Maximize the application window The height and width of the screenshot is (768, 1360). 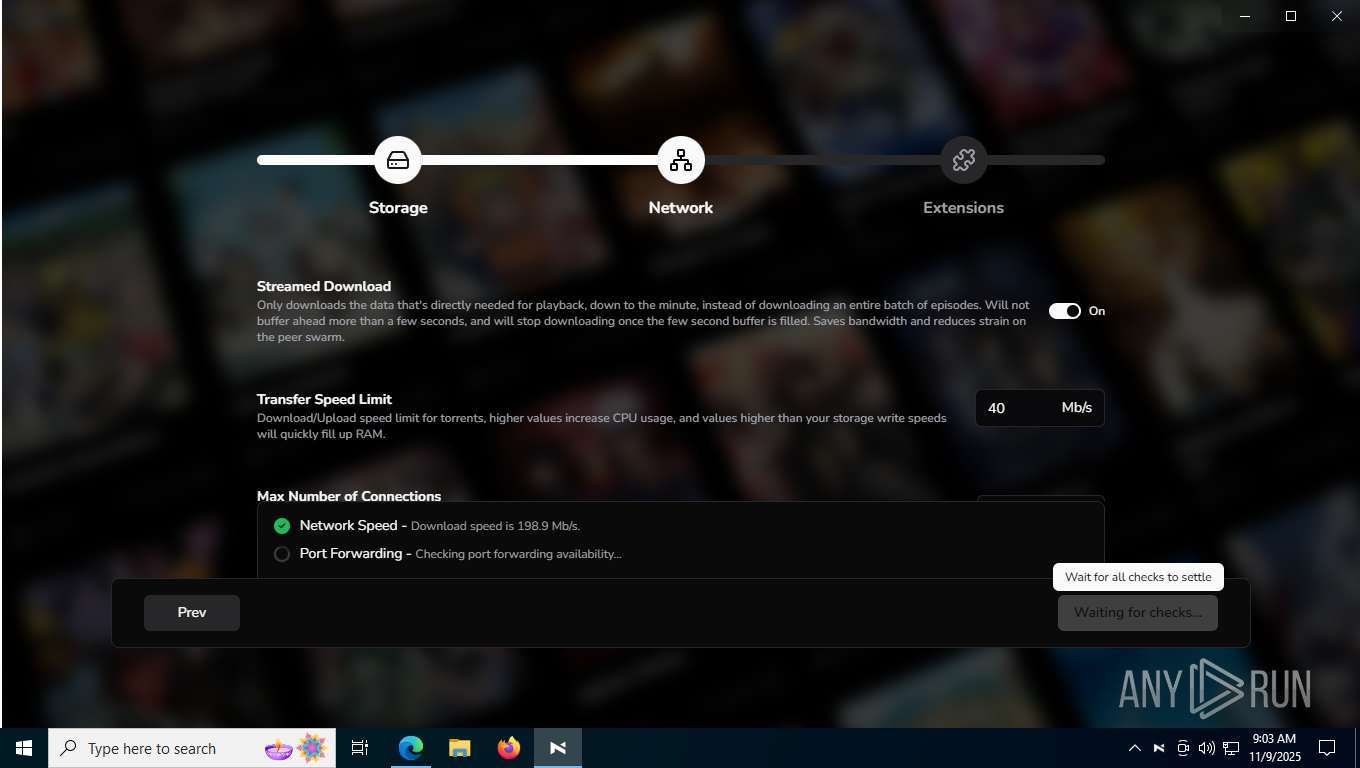[x=1291, y=16]
